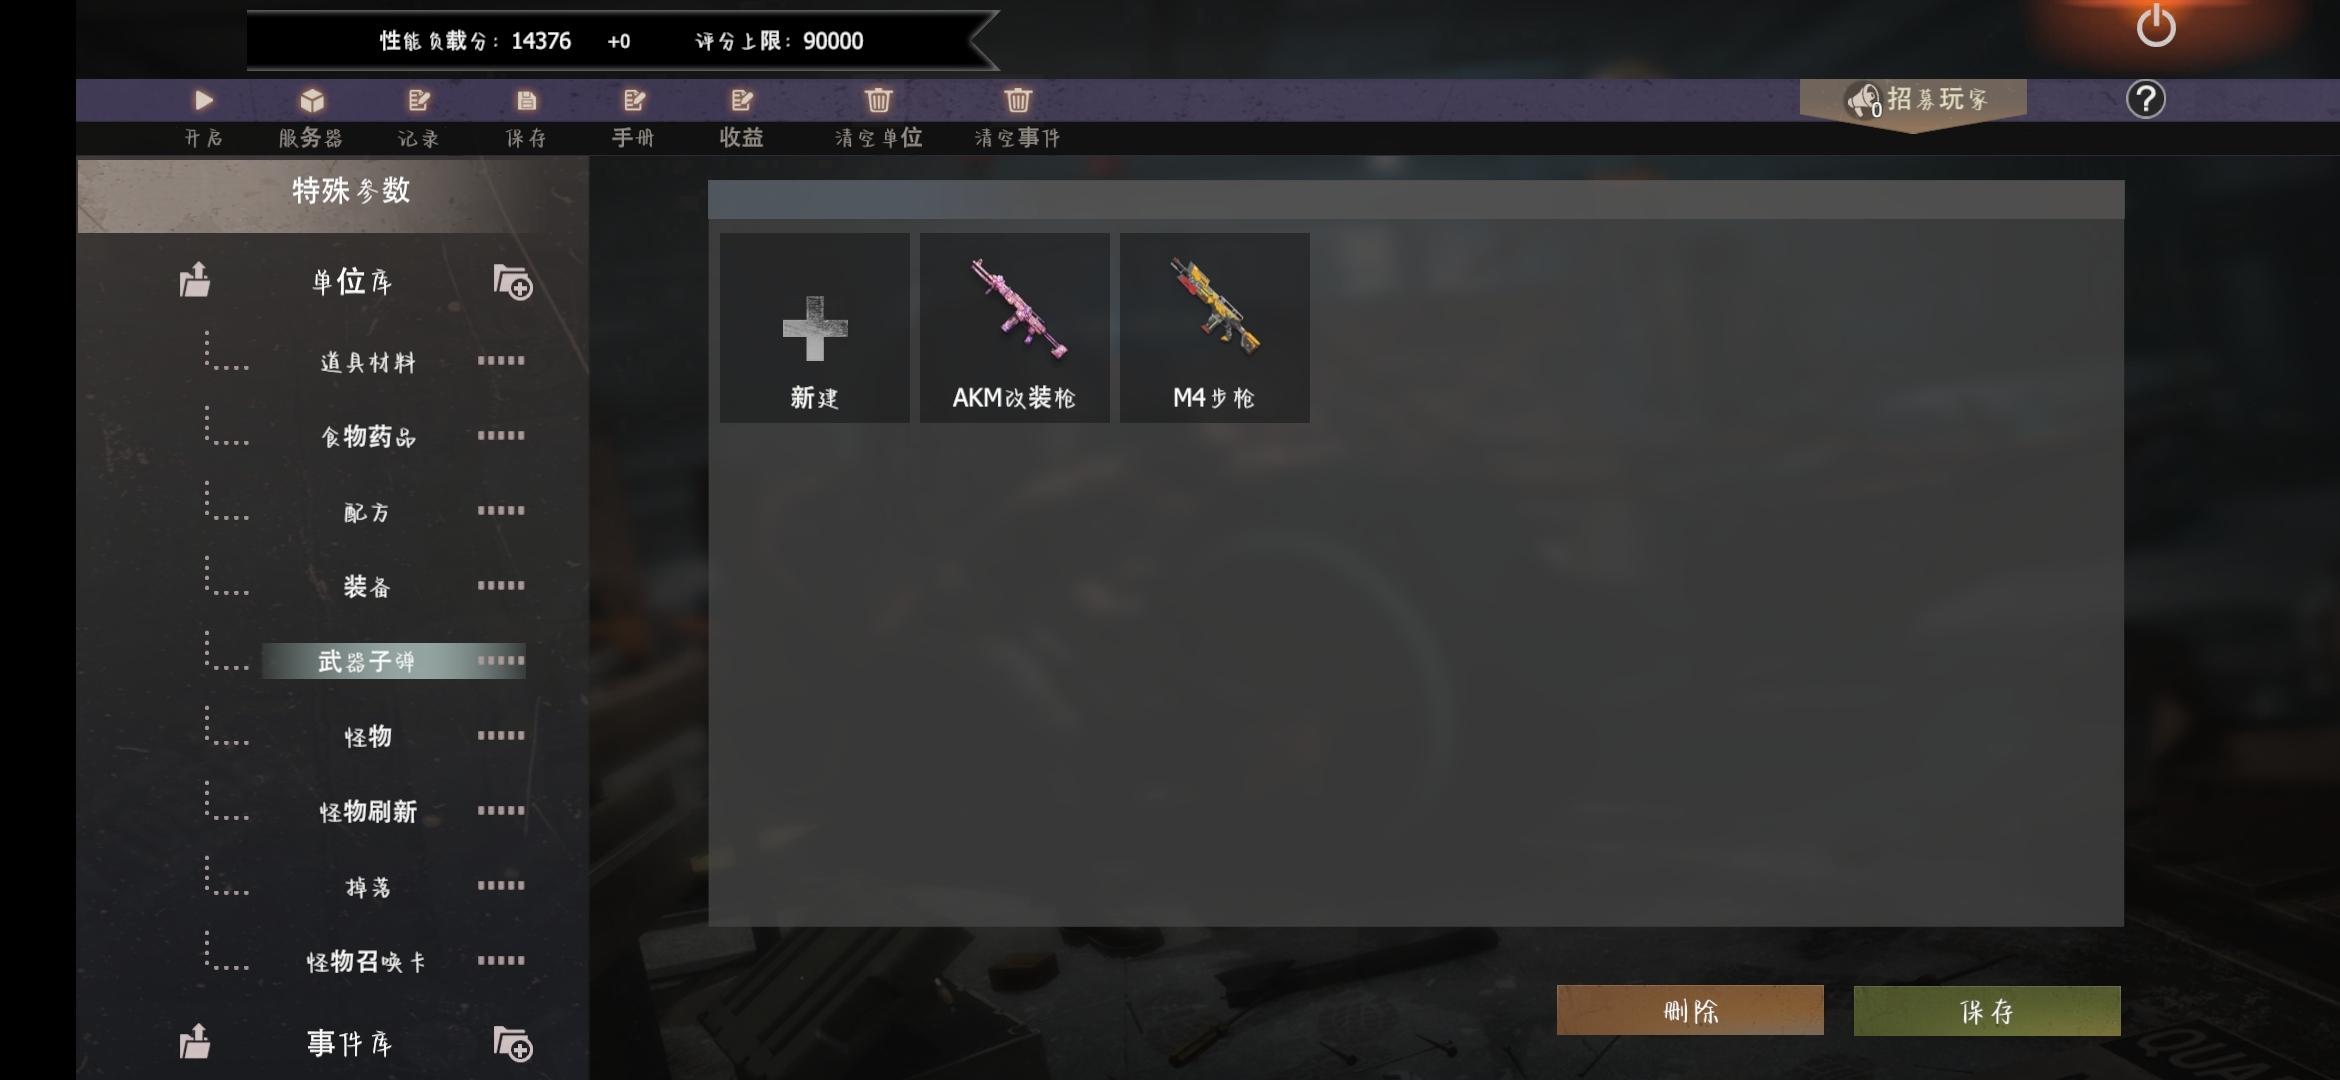Select 怪物刷新 tree item

tap(368, 811)
